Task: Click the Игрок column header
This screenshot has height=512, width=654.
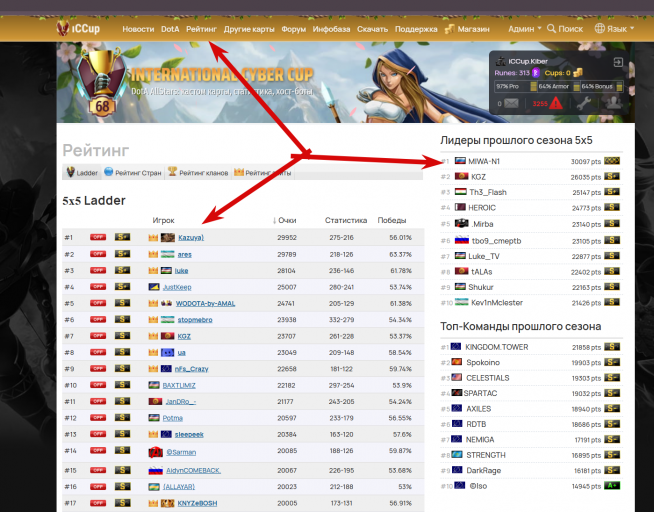Action: 163,220
